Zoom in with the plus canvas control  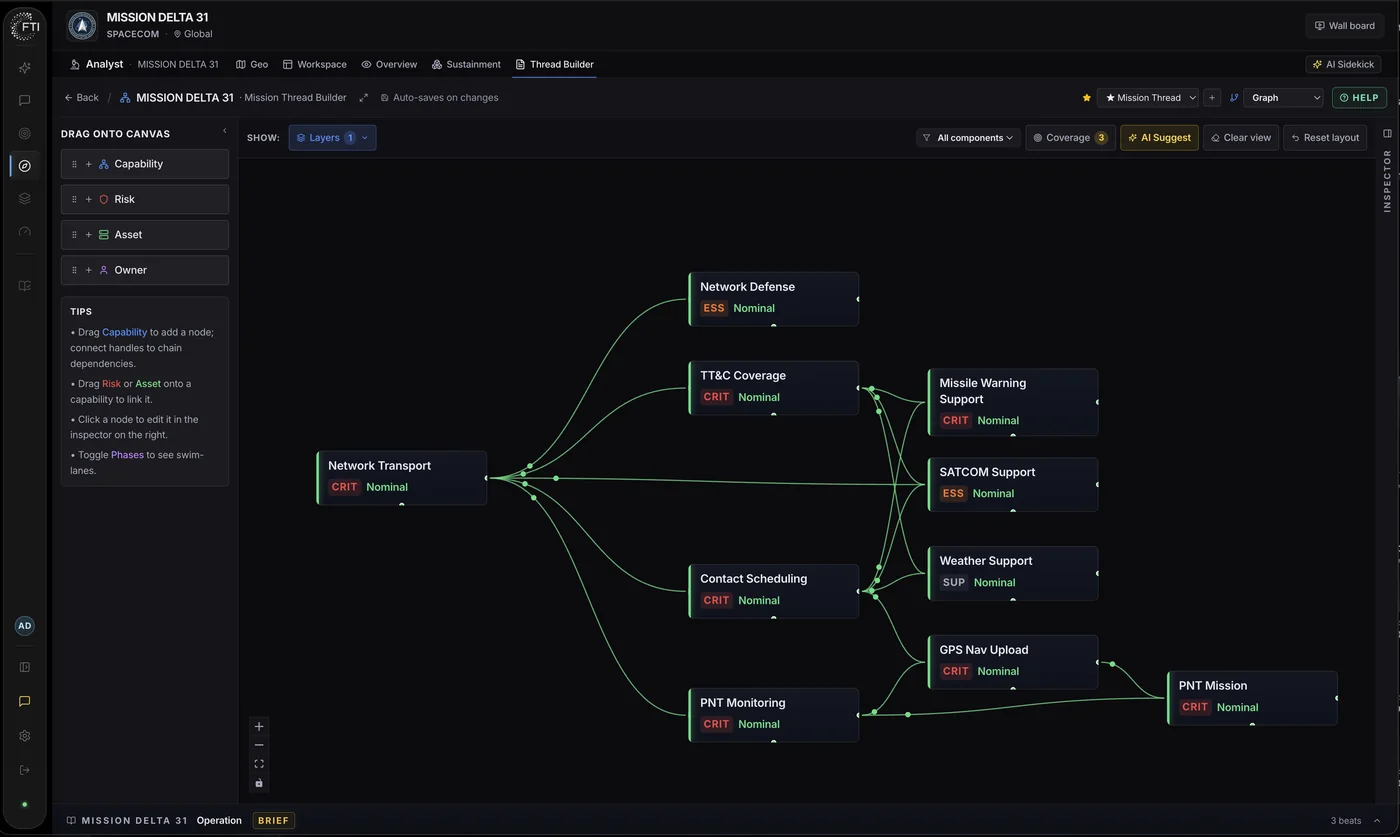259,727
